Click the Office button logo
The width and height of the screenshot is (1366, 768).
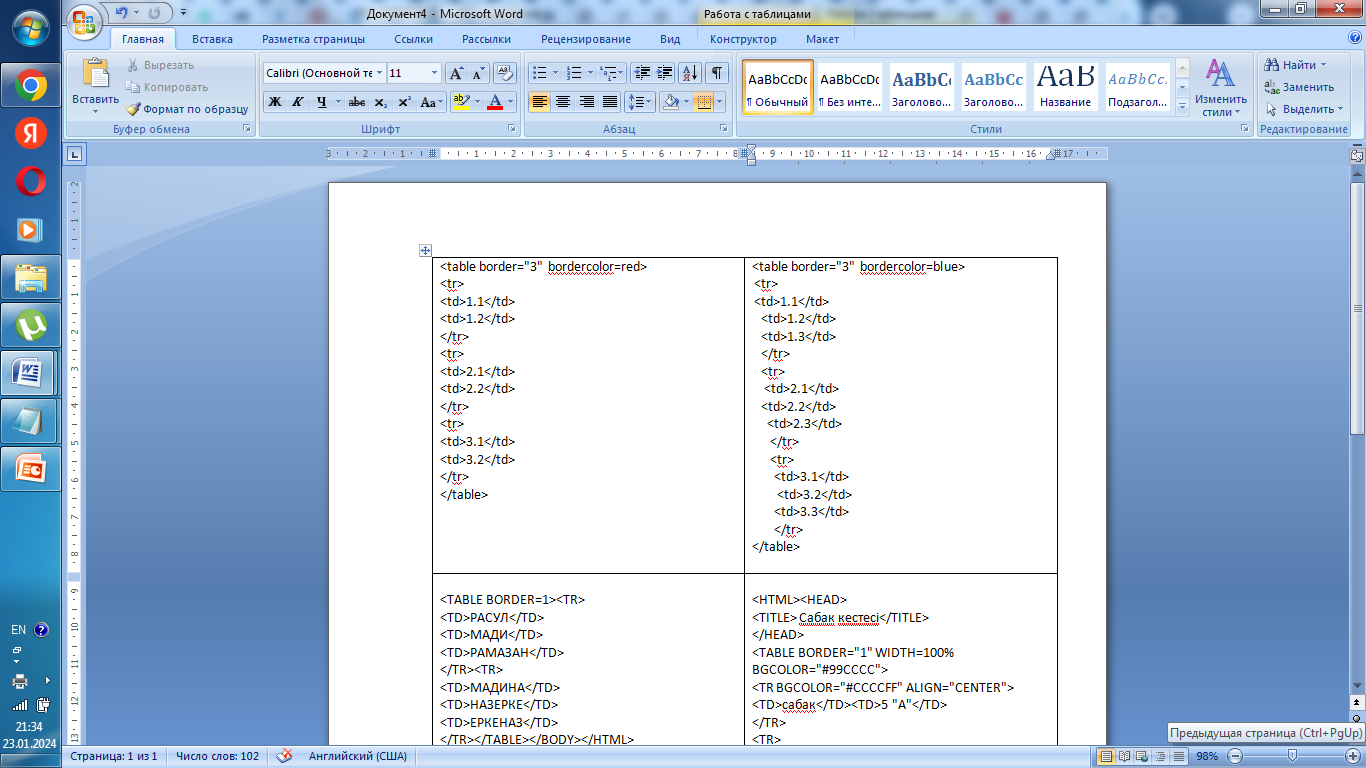[85, 20]
